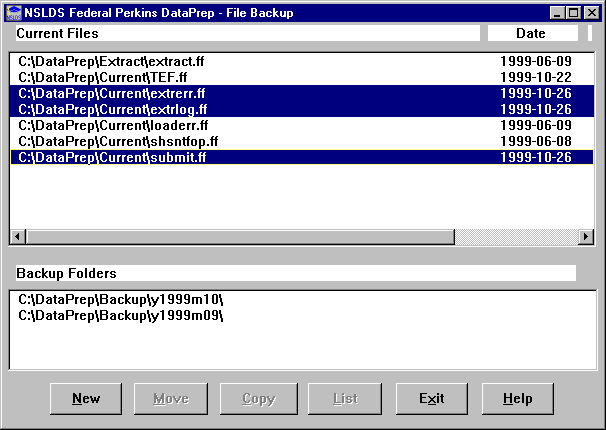Select the extract.ff file row
The height and width of the screenshot is (430, 606).
coord(302,61)
